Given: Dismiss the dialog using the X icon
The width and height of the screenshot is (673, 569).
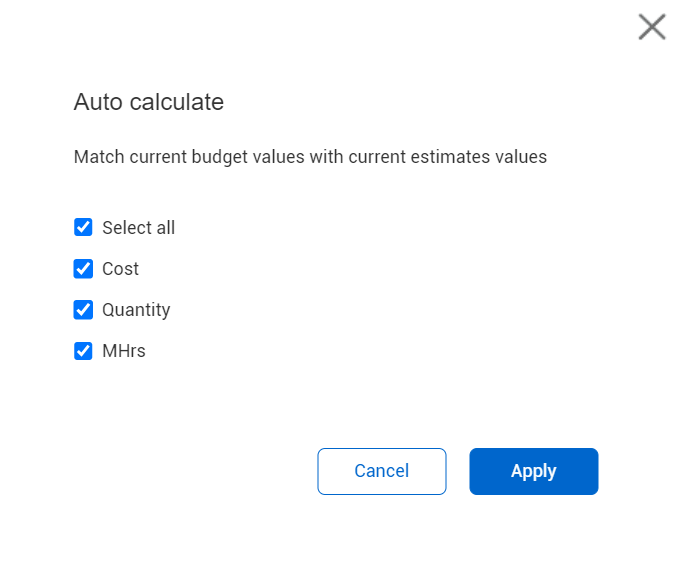Looking at the screenshot, I should point(652,27).
